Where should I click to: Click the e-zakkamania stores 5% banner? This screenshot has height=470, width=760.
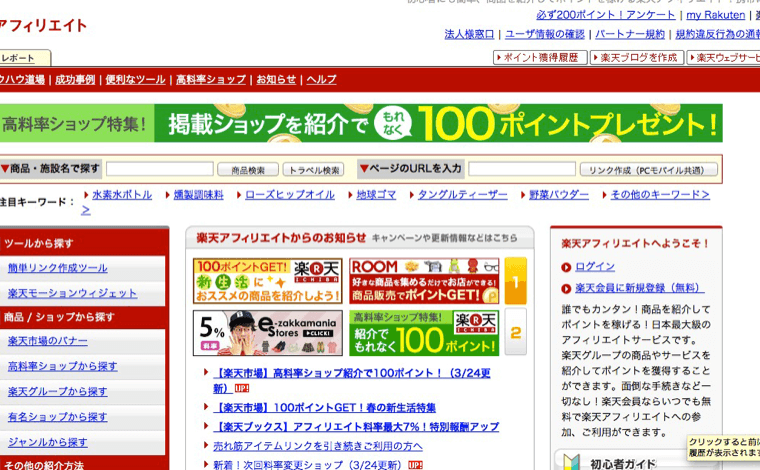click(268, 333)
